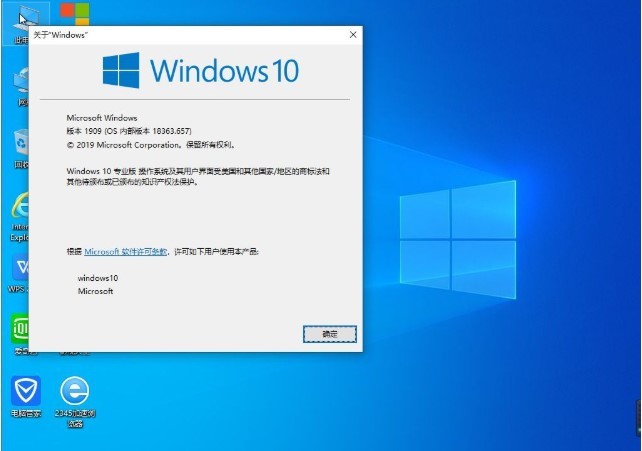Click the Microsoft organization name under windows10
The image size is (642, 451).
pos(96,291)
